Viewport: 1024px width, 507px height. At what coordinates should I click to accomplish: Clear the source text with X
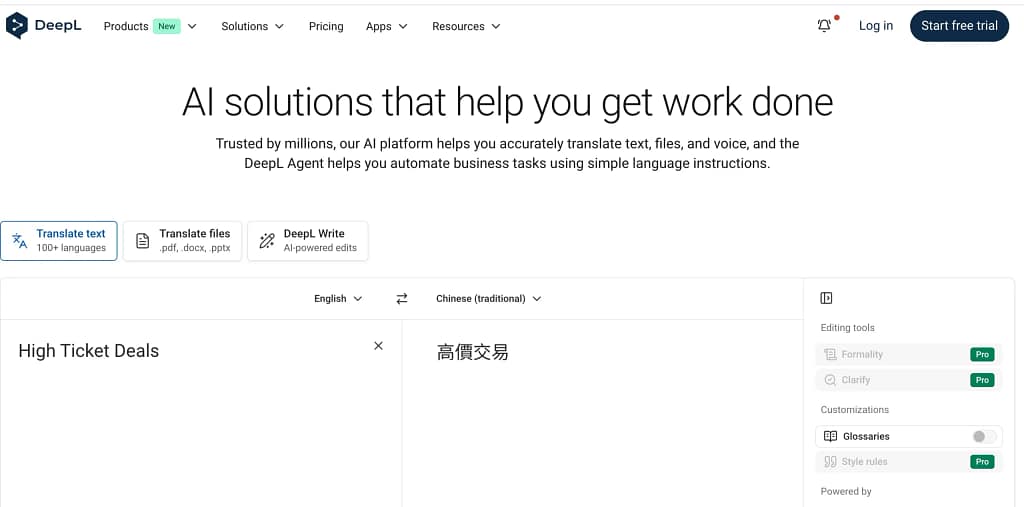[x=378, y=346]
